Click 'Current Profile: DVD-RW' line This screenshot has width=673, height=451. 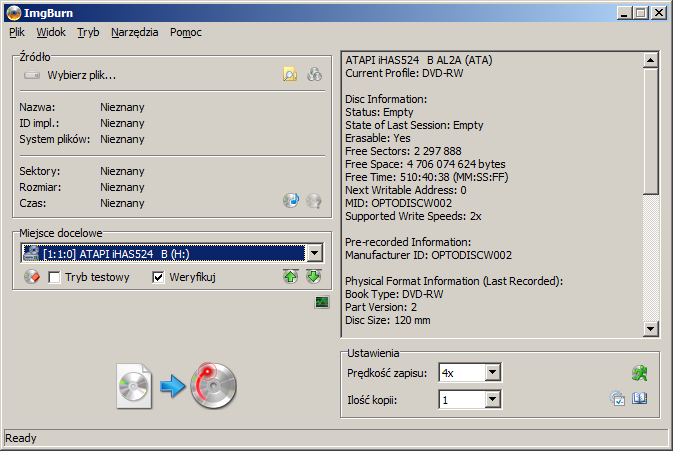pos(404,73)
